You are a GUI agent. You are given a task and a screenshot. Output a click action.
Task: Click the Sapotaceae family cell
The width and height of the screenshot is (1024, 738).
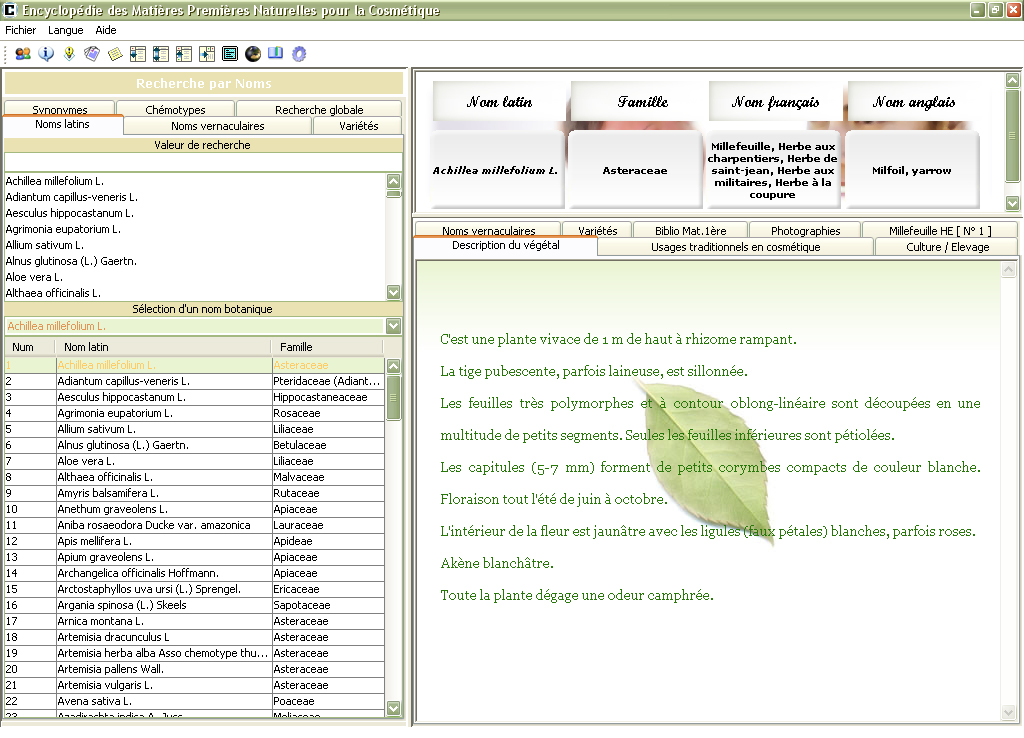(x=328, y=605)
